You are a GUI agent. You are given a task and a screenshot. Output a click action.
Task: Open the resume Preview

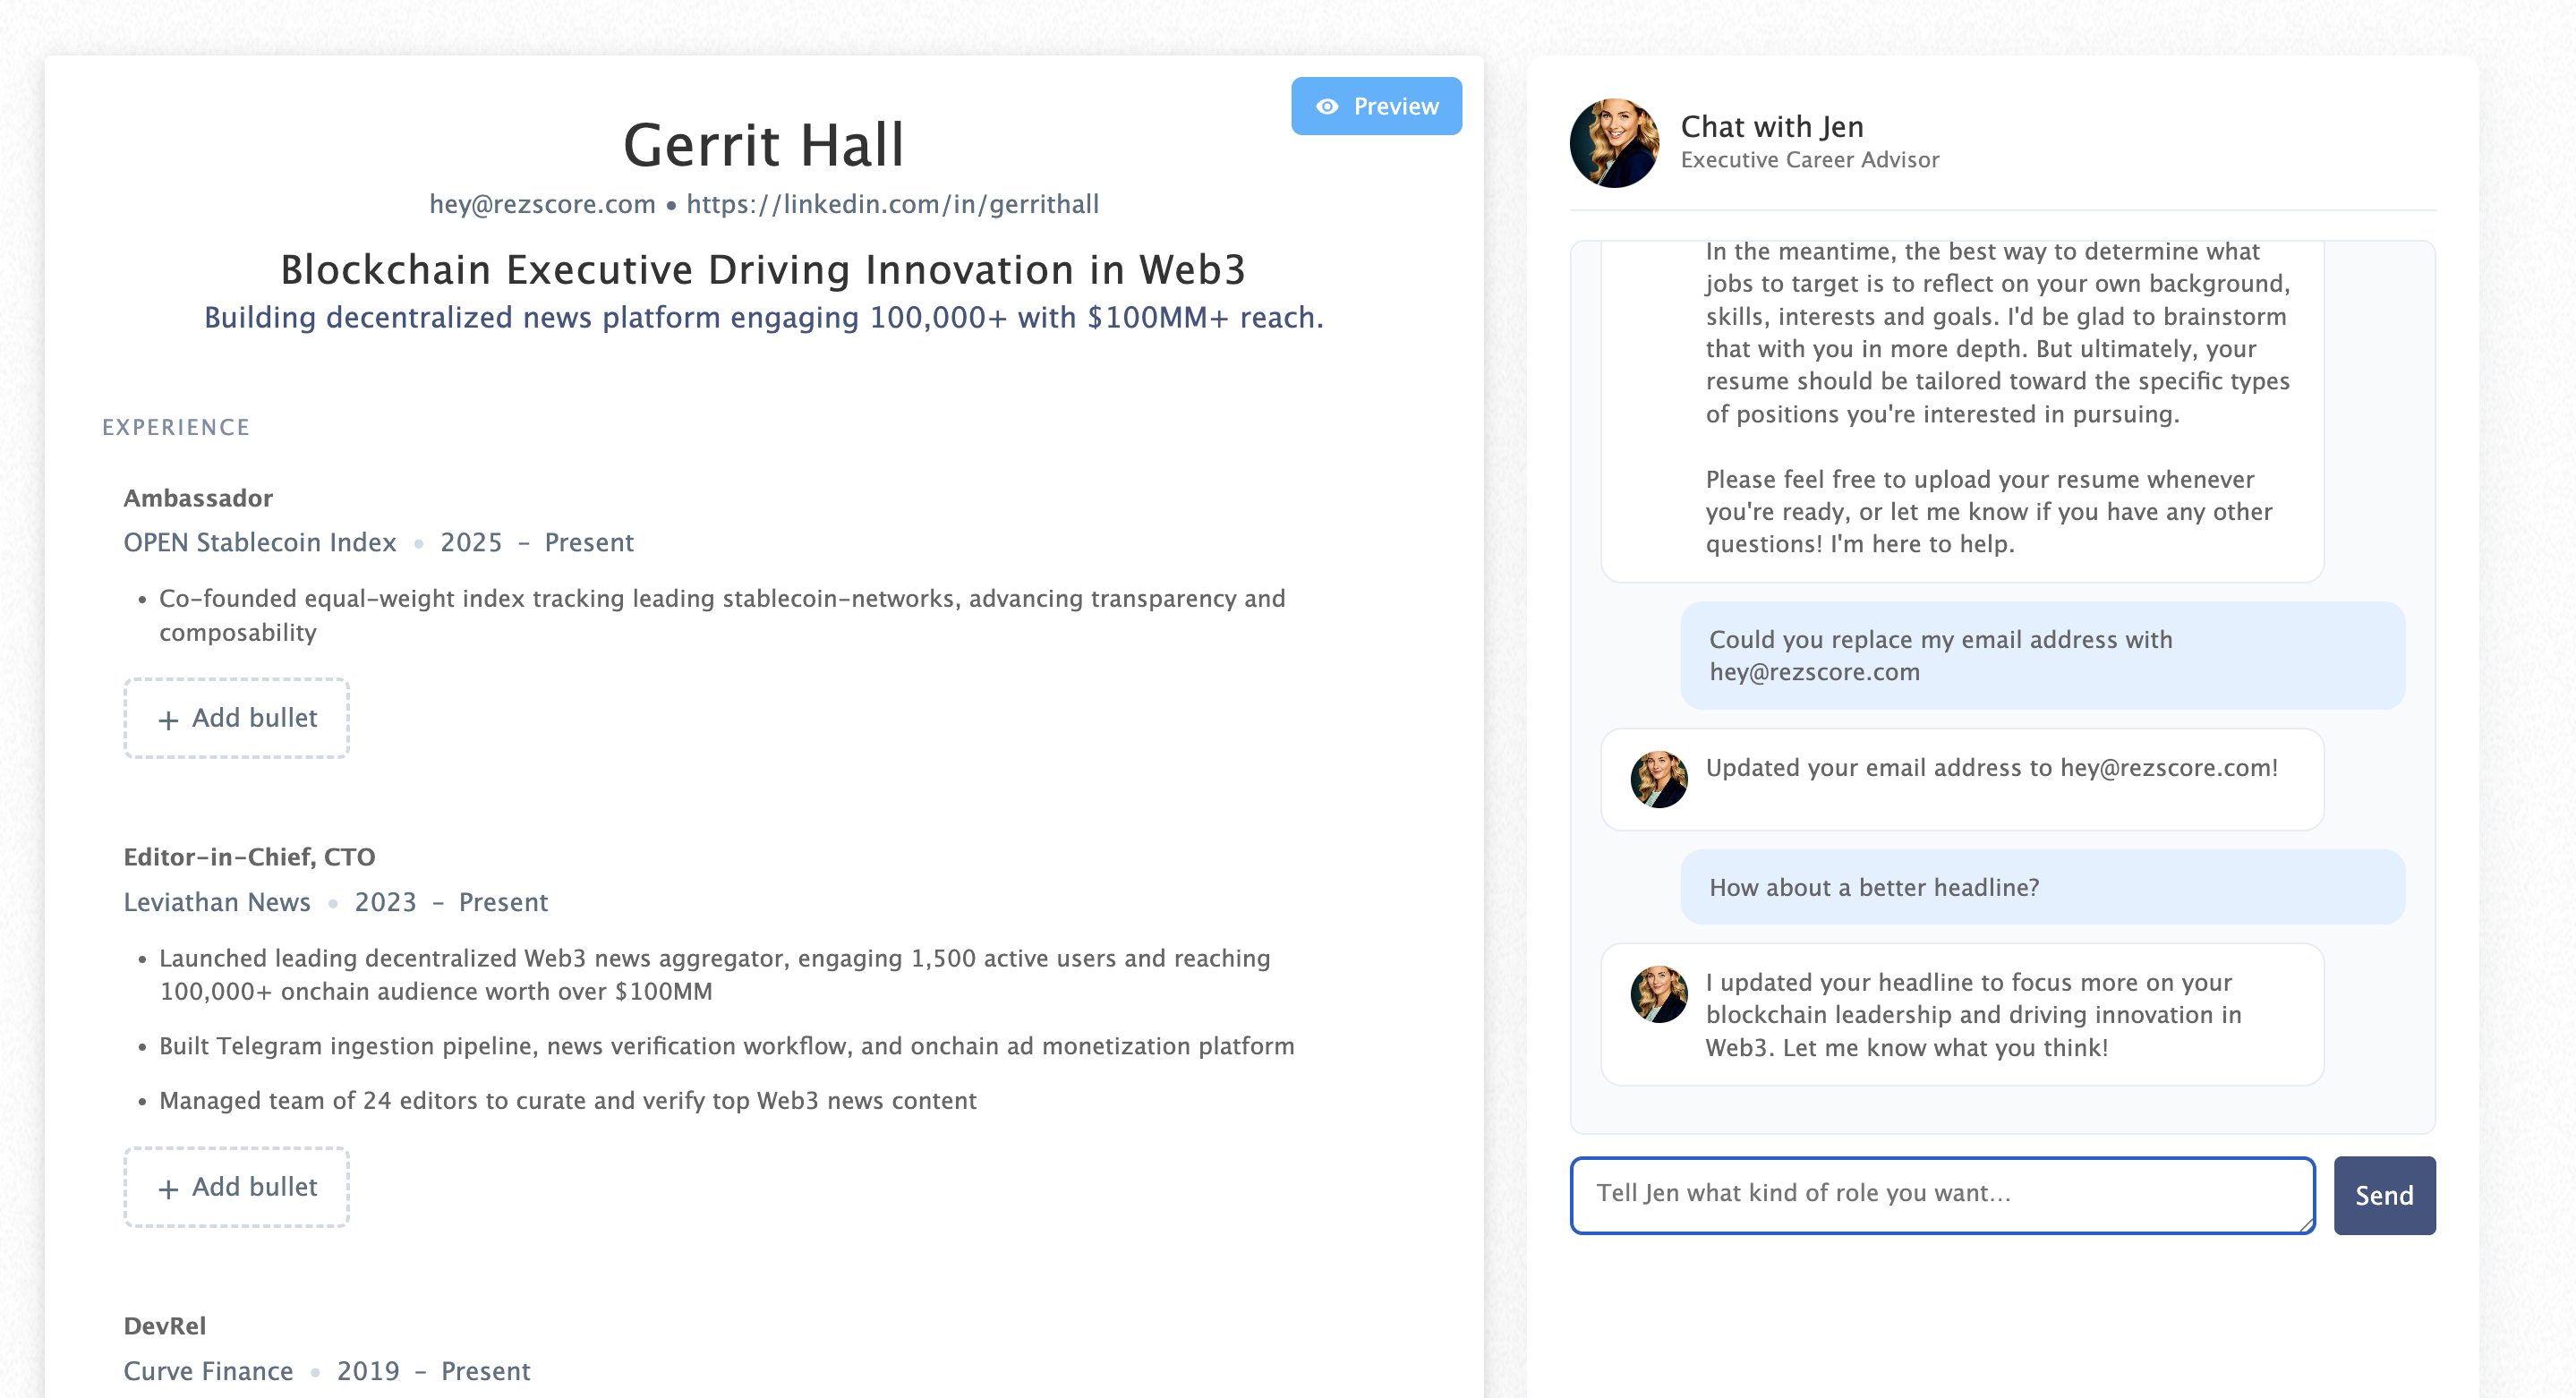coord(1376,106)
